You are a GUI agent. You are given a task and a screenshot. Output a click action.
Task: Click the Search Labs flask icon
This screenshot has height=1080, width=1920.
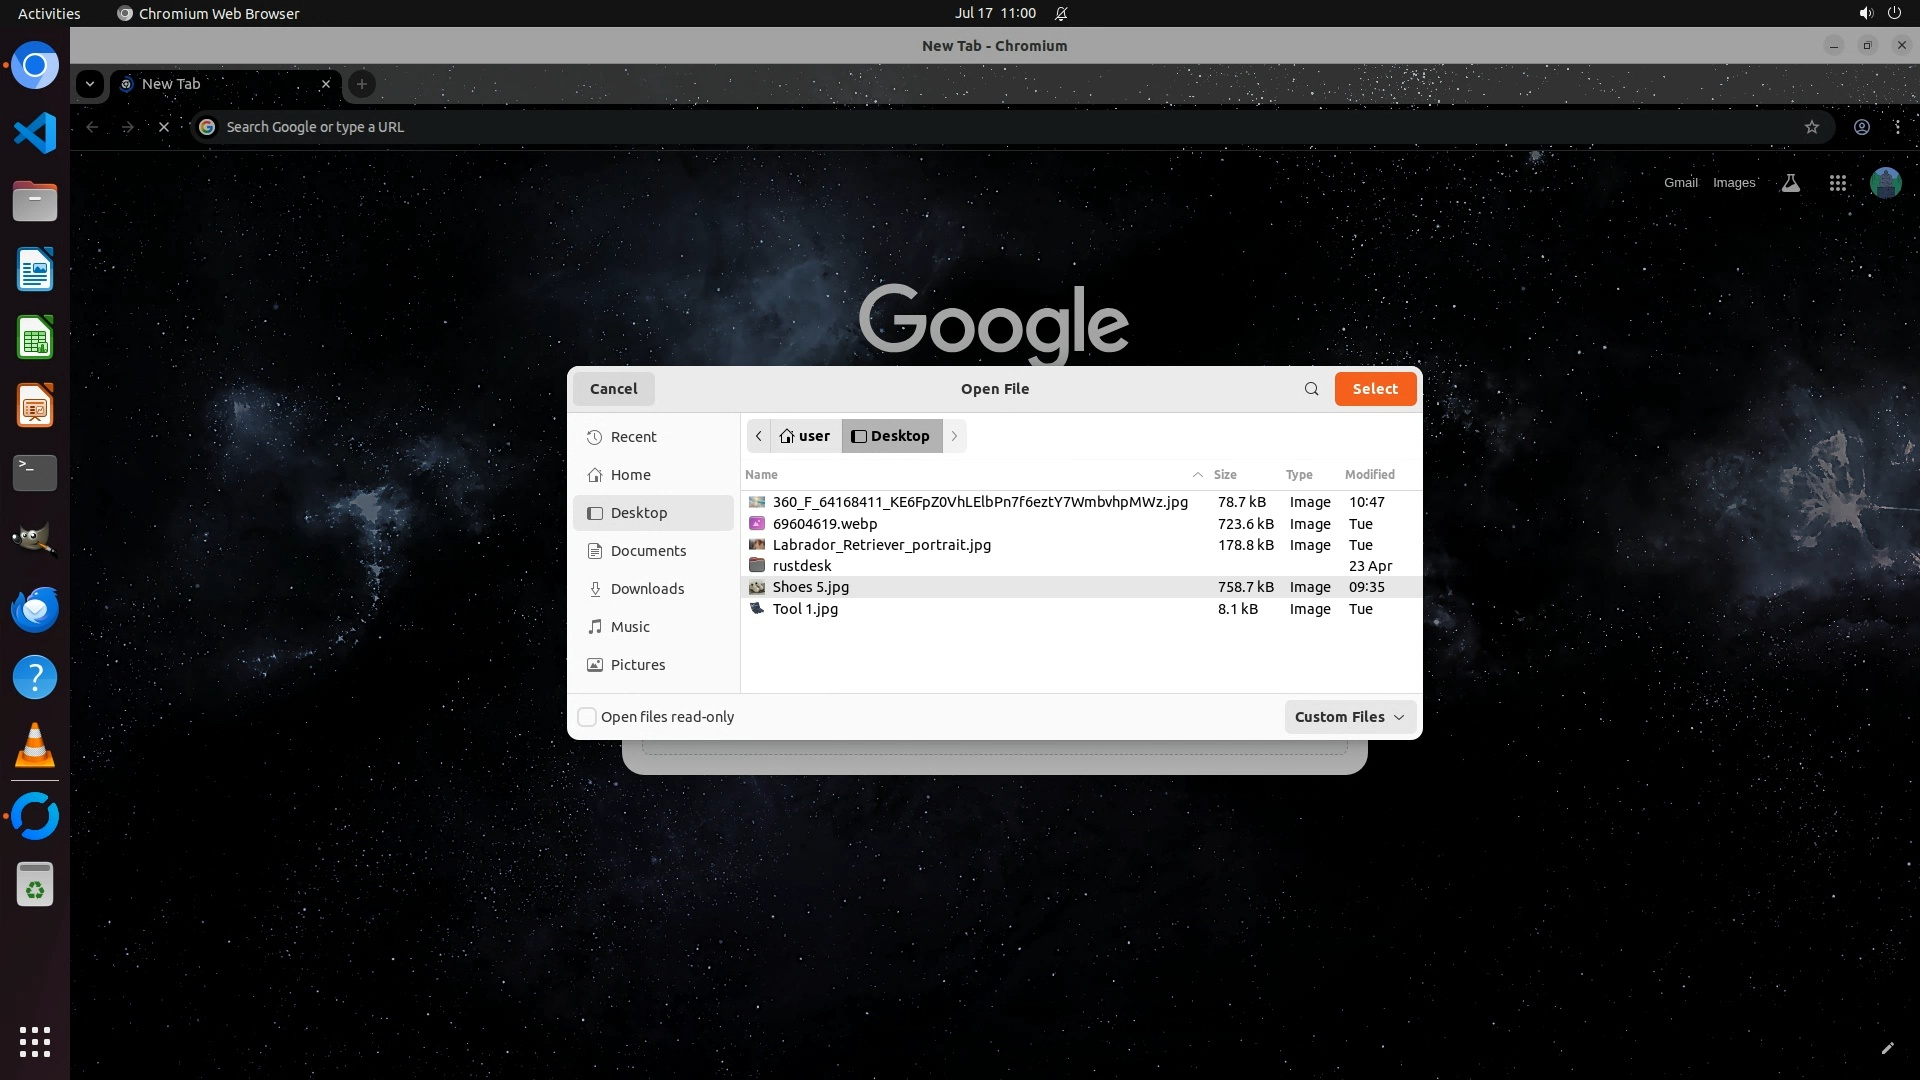(x=1790, y=183)
